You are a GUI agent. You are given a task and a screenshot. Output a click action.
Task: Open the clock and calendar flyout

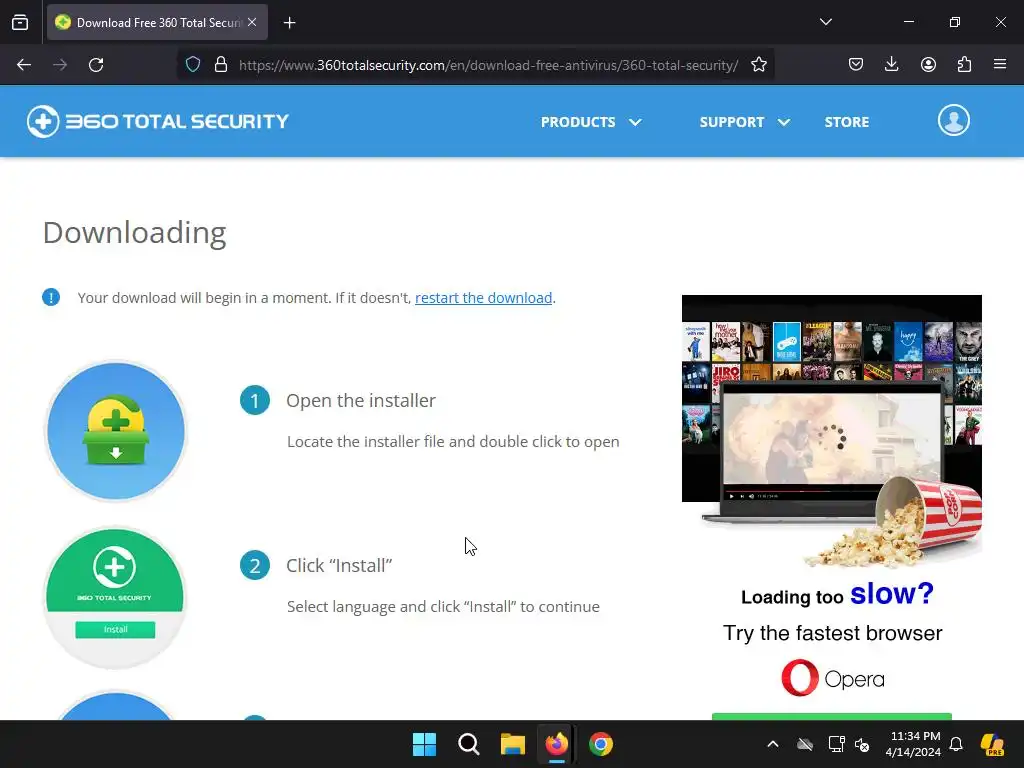(x=913, y=744)
